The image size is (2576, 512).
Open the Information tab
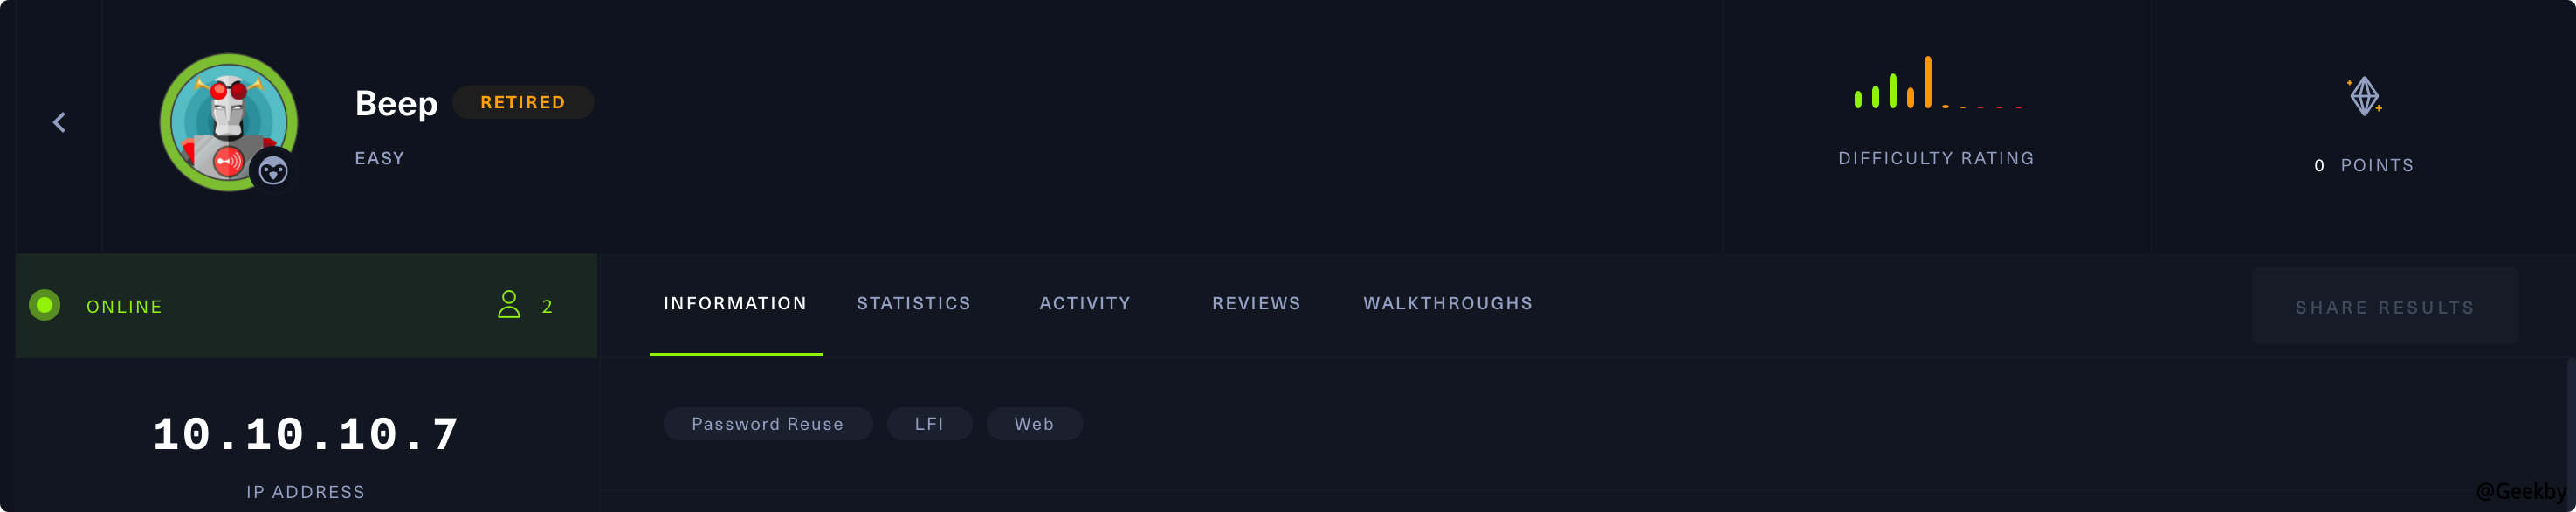[x=735, y=304]
